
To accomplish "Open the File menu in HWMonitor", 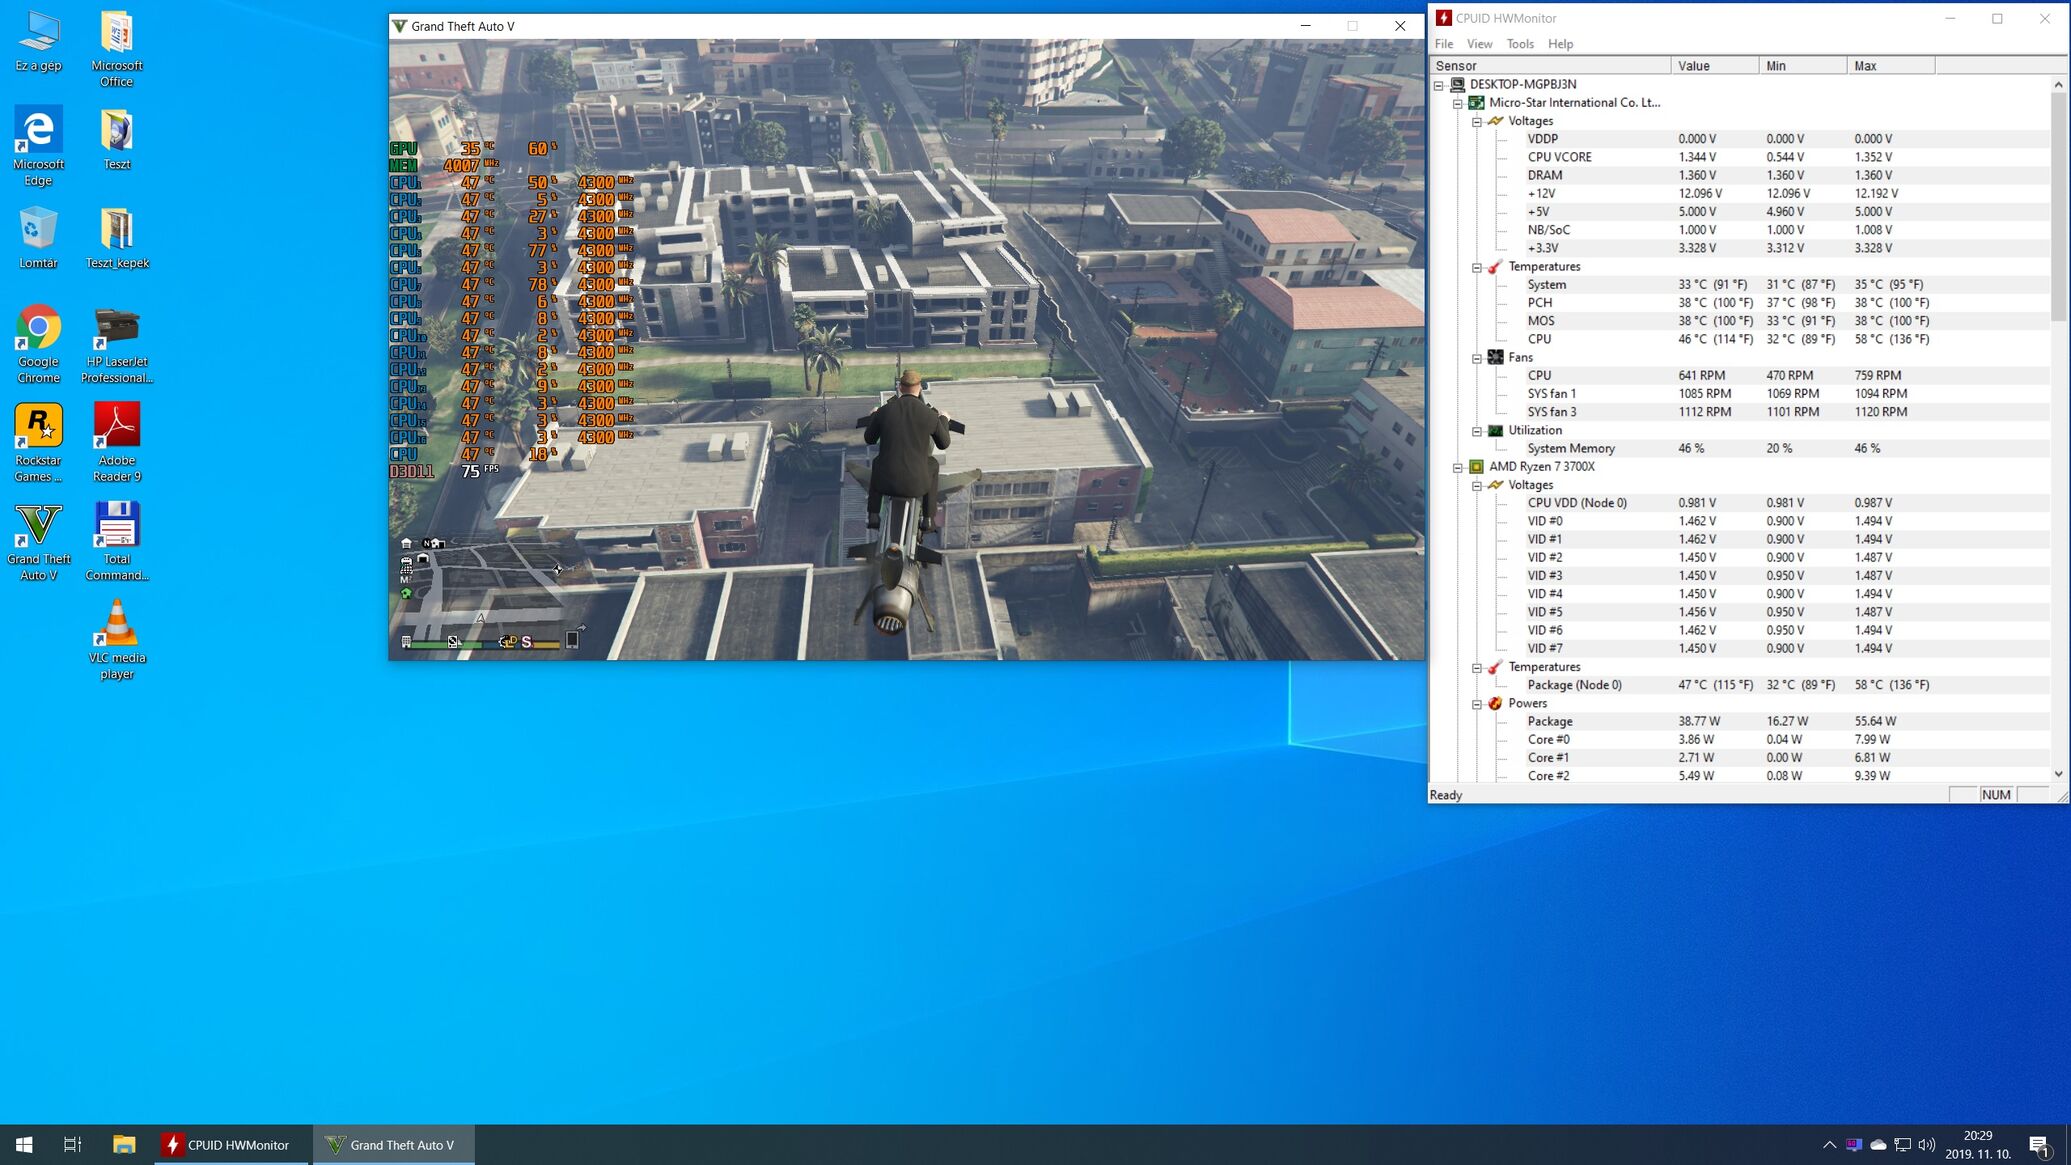I will tap(1444, 44).
